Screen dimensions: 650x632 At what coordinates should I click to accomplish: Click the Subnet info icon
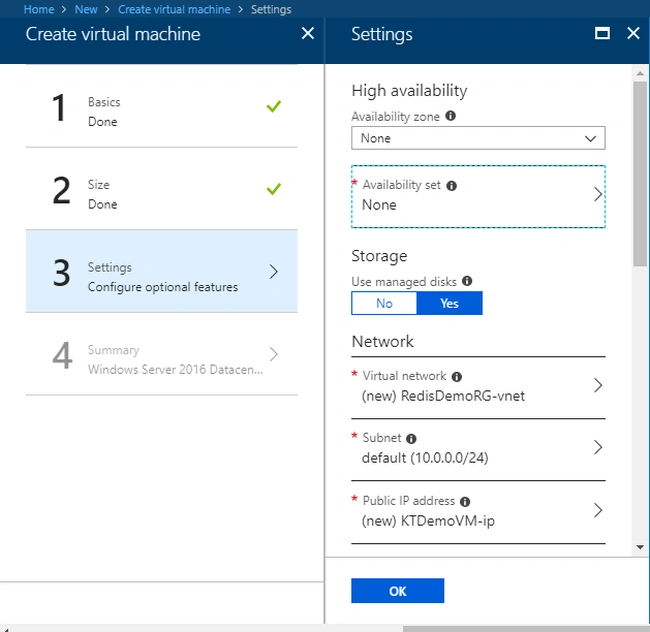[411, 438]
